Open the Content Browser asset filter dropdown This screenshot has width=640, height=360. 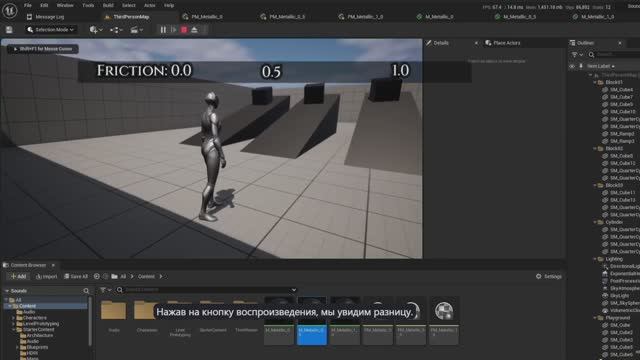tap(105, 290)
